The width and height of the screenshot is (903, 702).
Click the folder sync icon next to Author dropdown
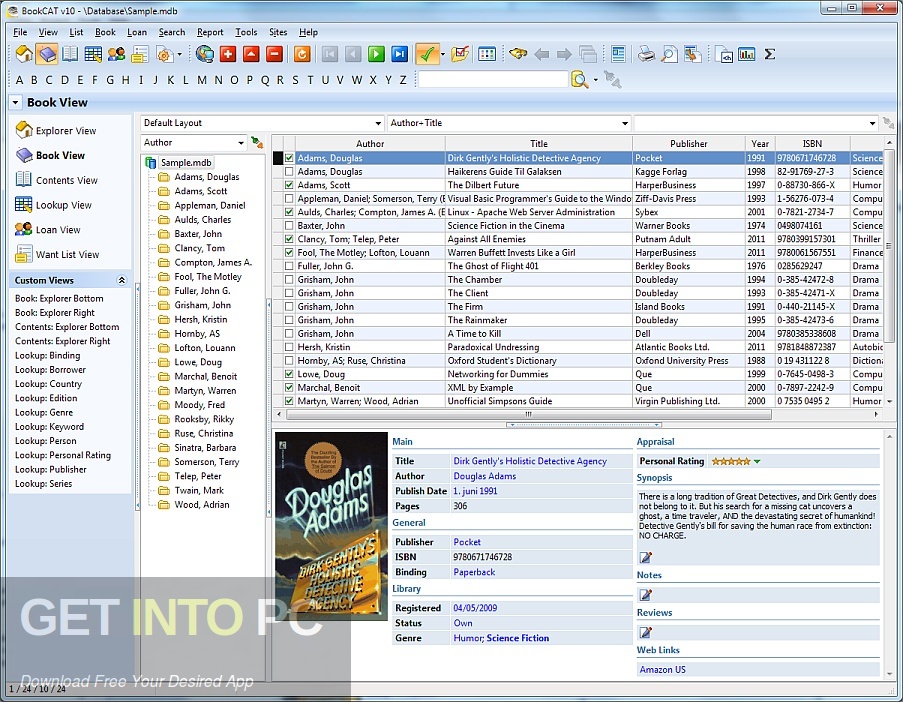tap(257, 142)
